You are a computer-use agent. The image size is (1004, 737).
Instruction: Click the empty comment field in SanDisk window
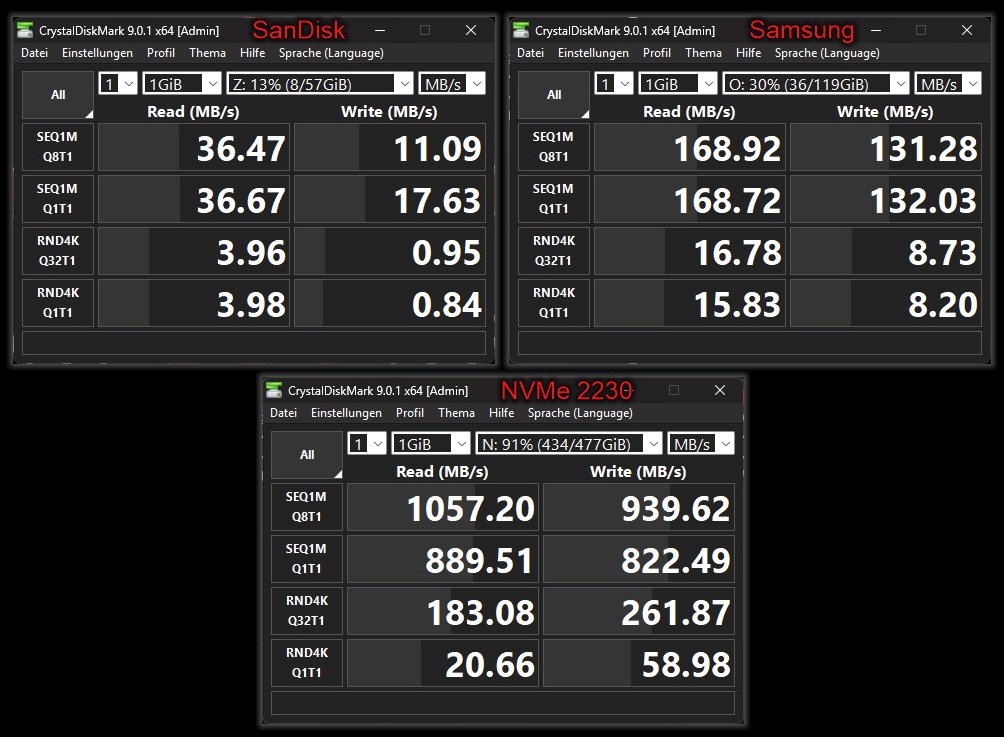click(x=254, y=343)
